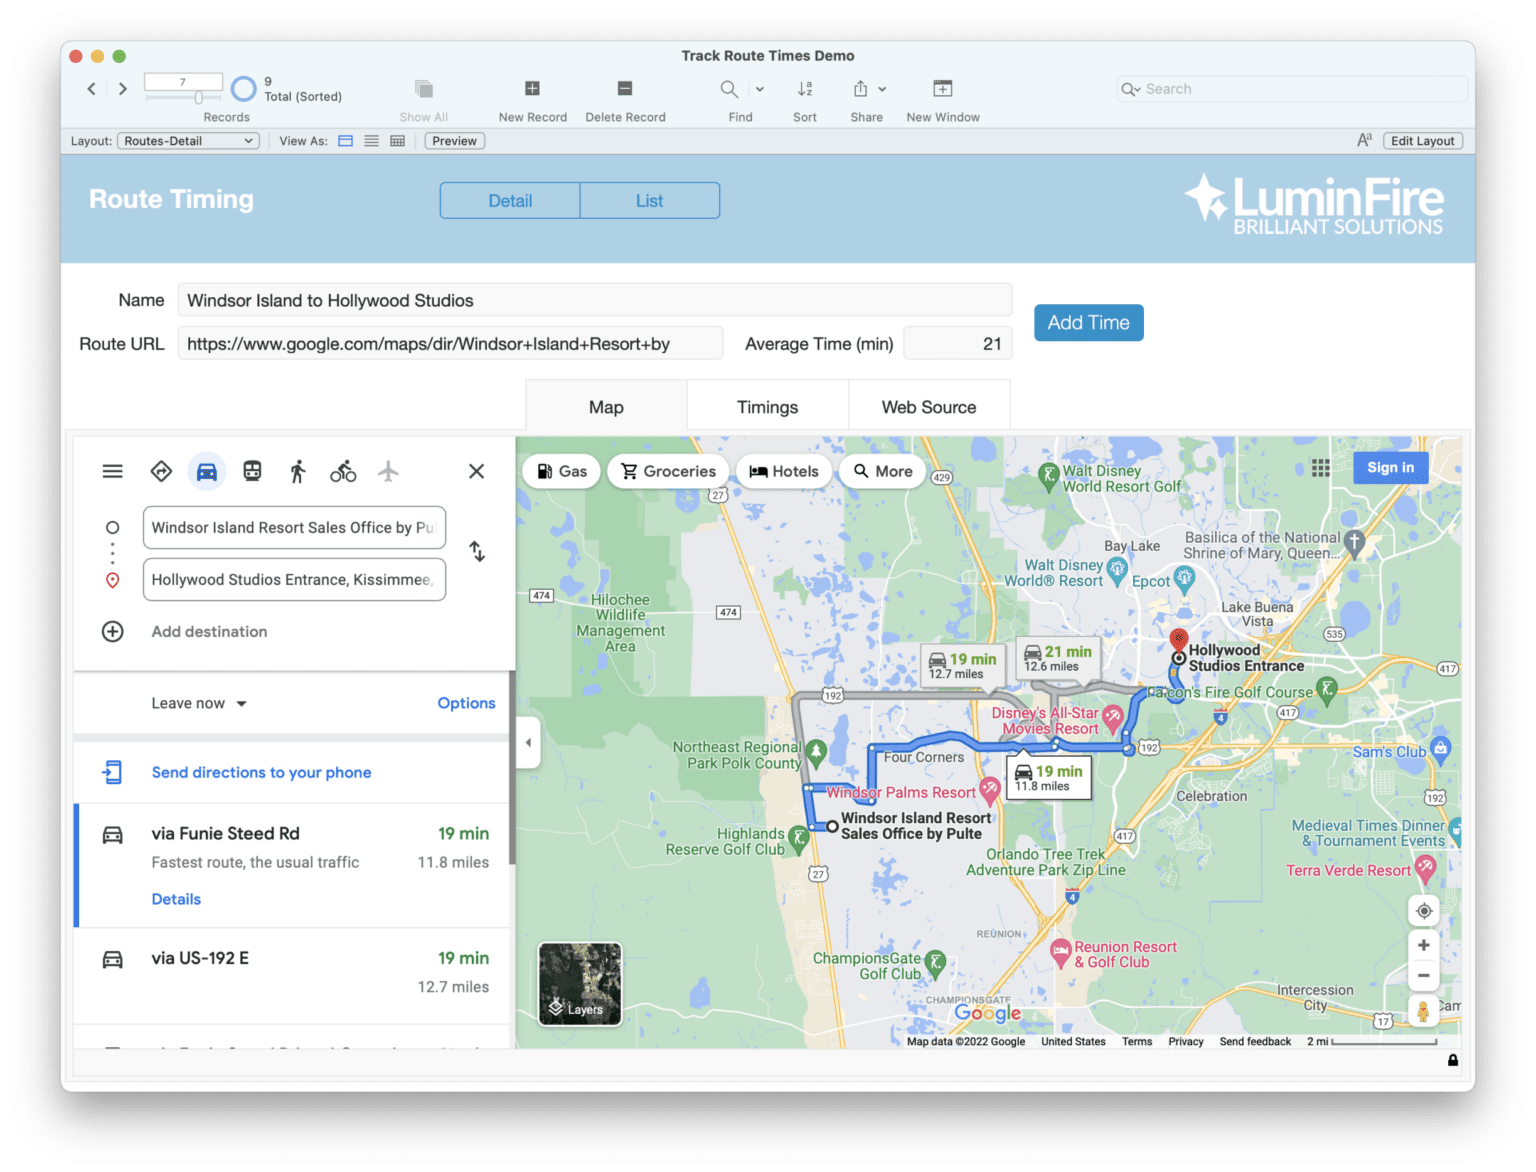Click Send directions to your phone

(x=261, y=772)
